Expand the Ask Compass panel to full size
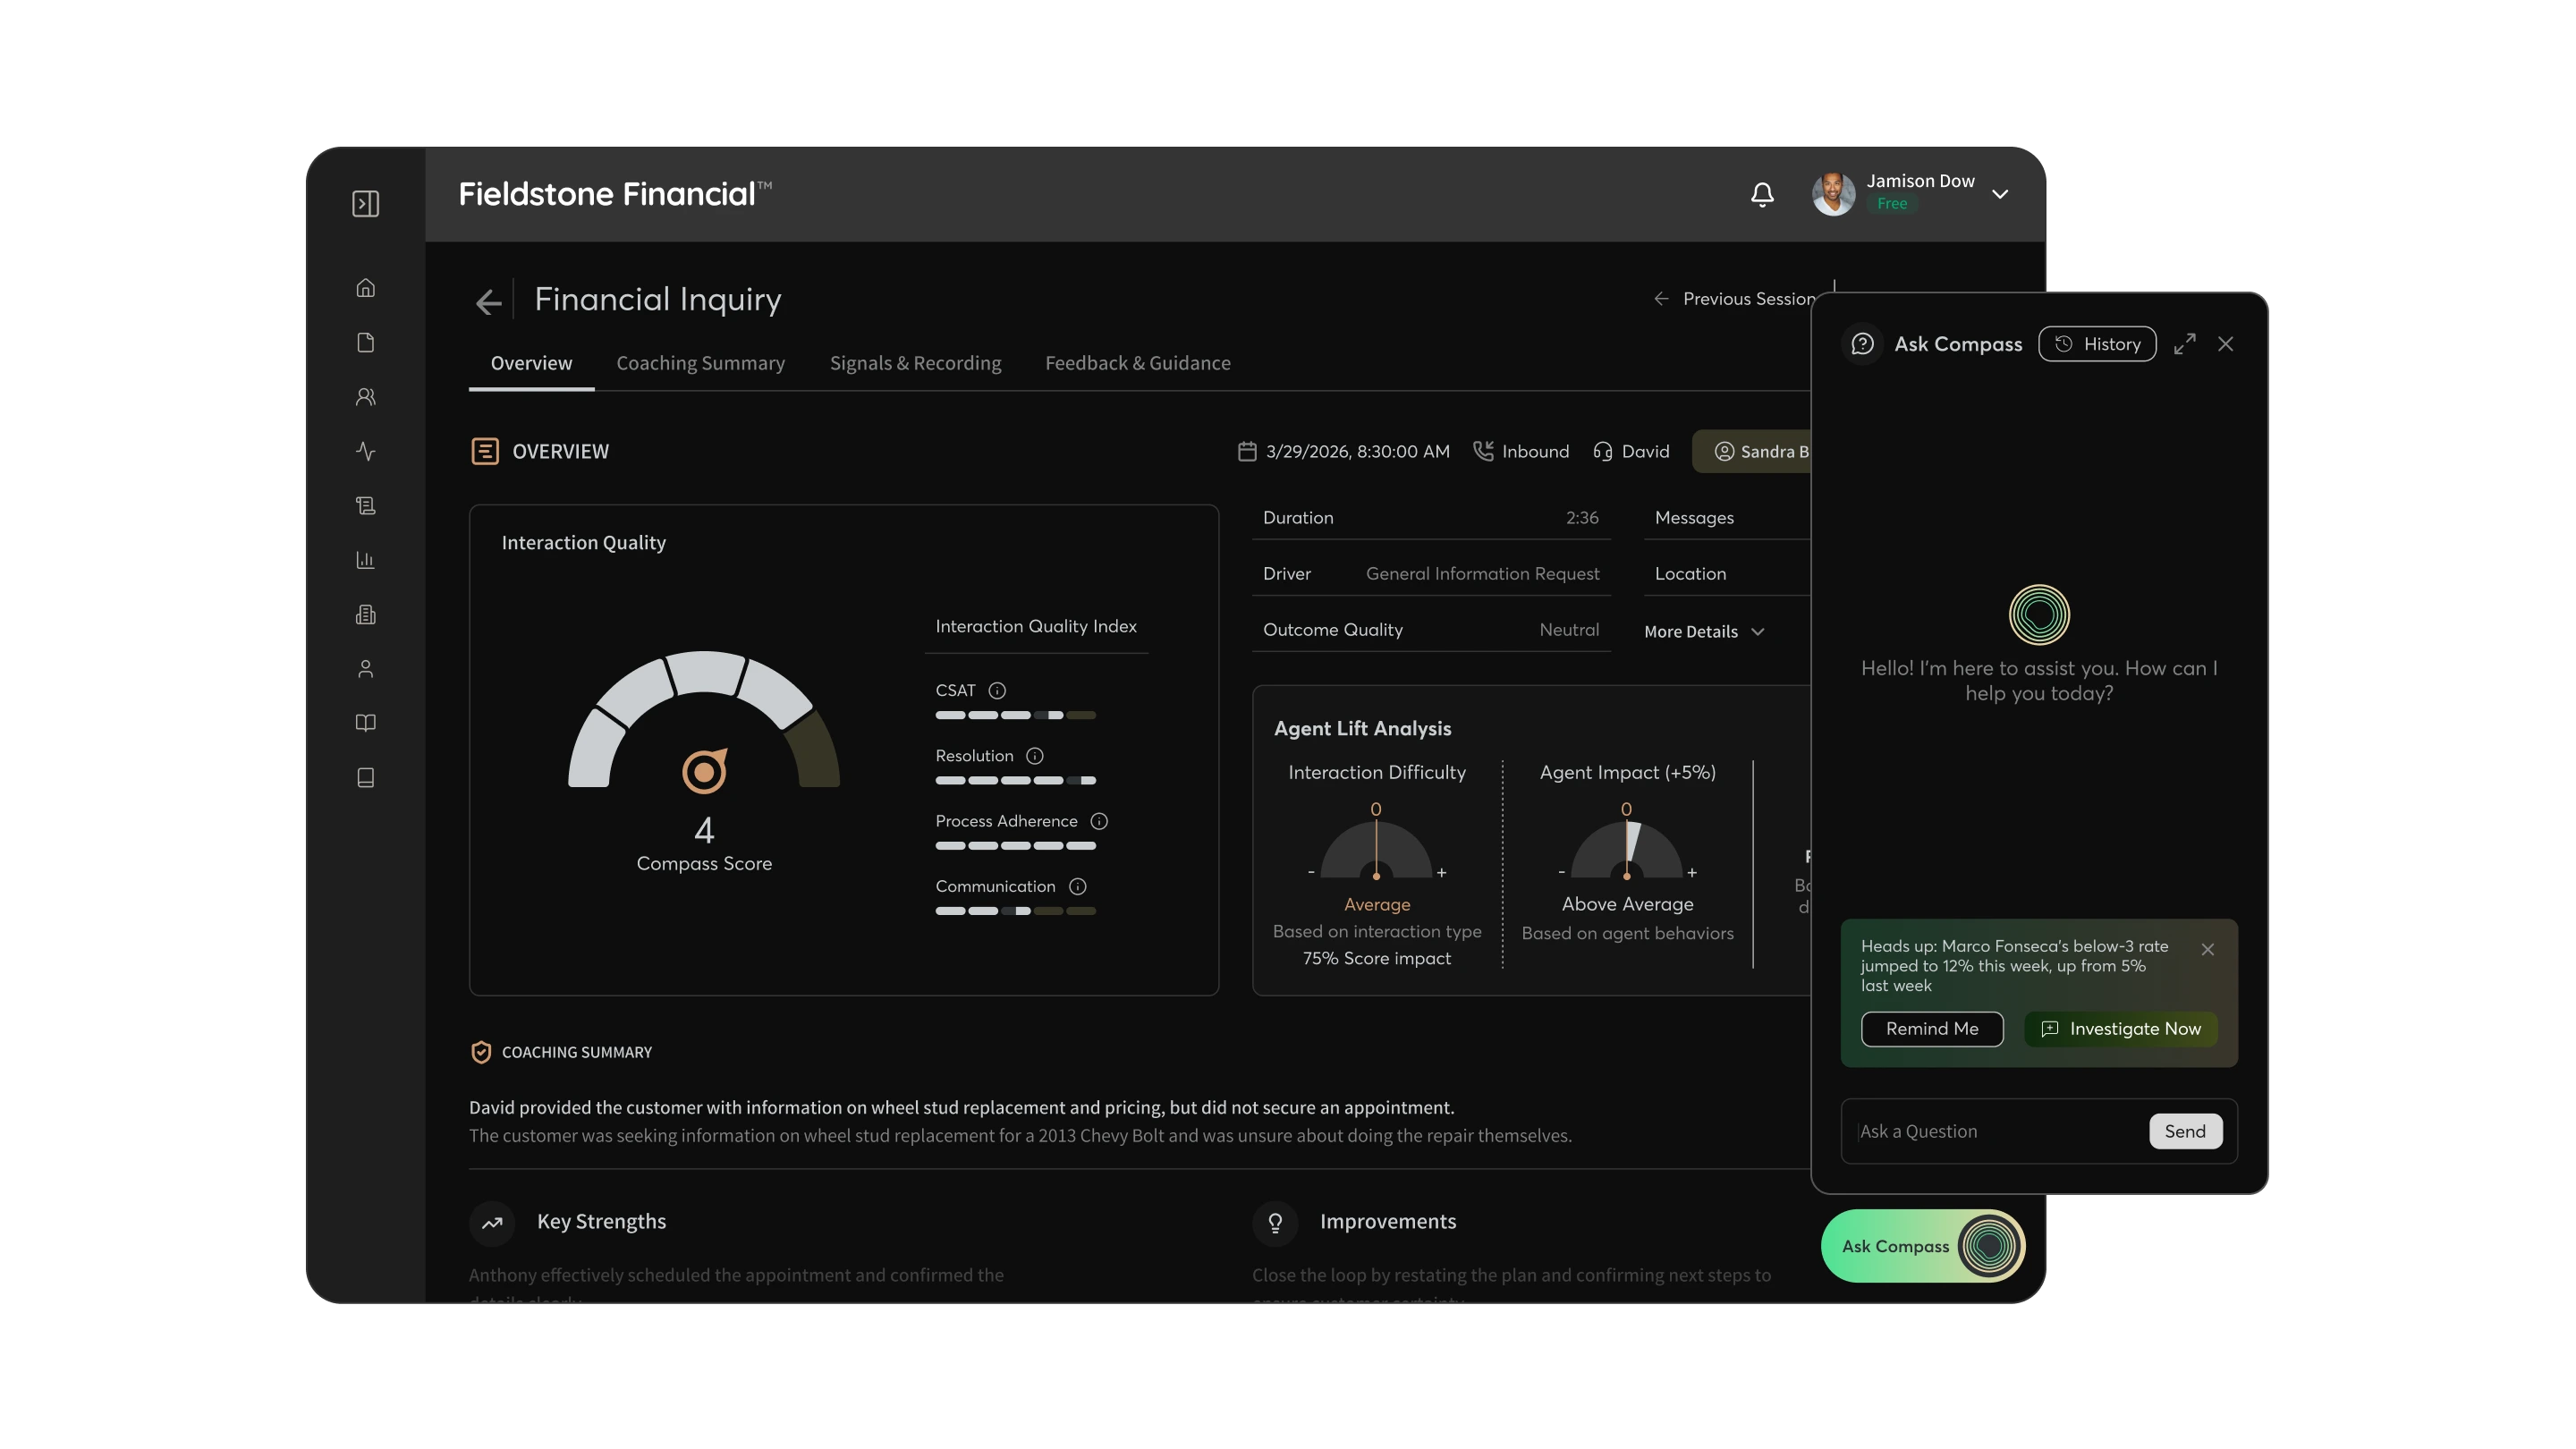Image resolution: width=2576 pixels, height=1449 pixels. 2185,344
